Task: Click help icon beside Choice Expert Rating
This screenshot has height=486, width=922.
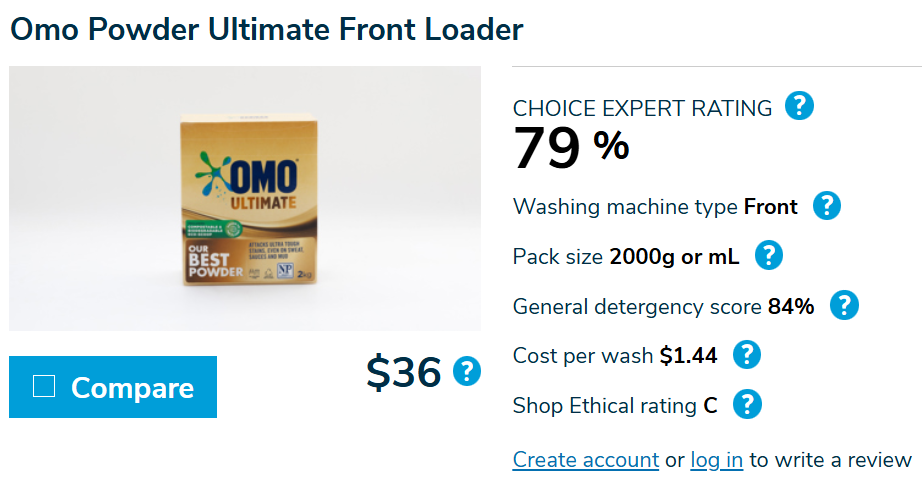Action: coord(799,106)
